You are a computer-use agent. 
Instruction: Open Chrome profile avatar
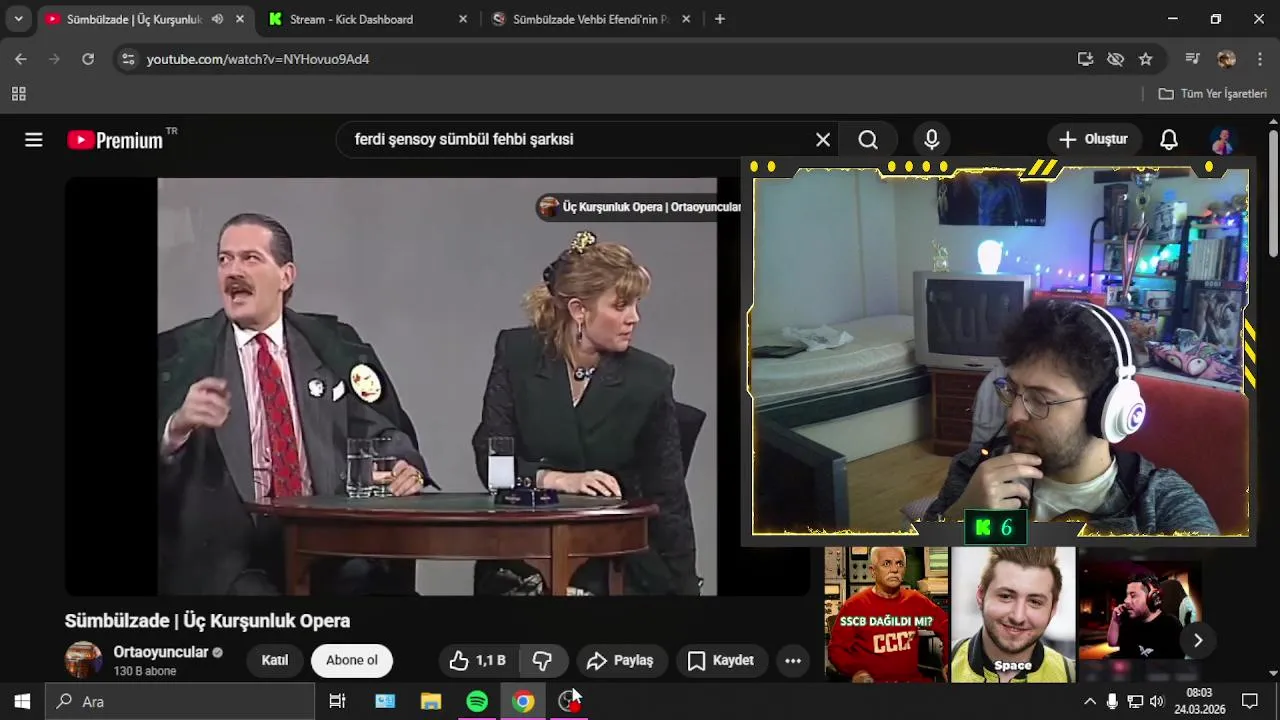click(x=1226, y=59)
